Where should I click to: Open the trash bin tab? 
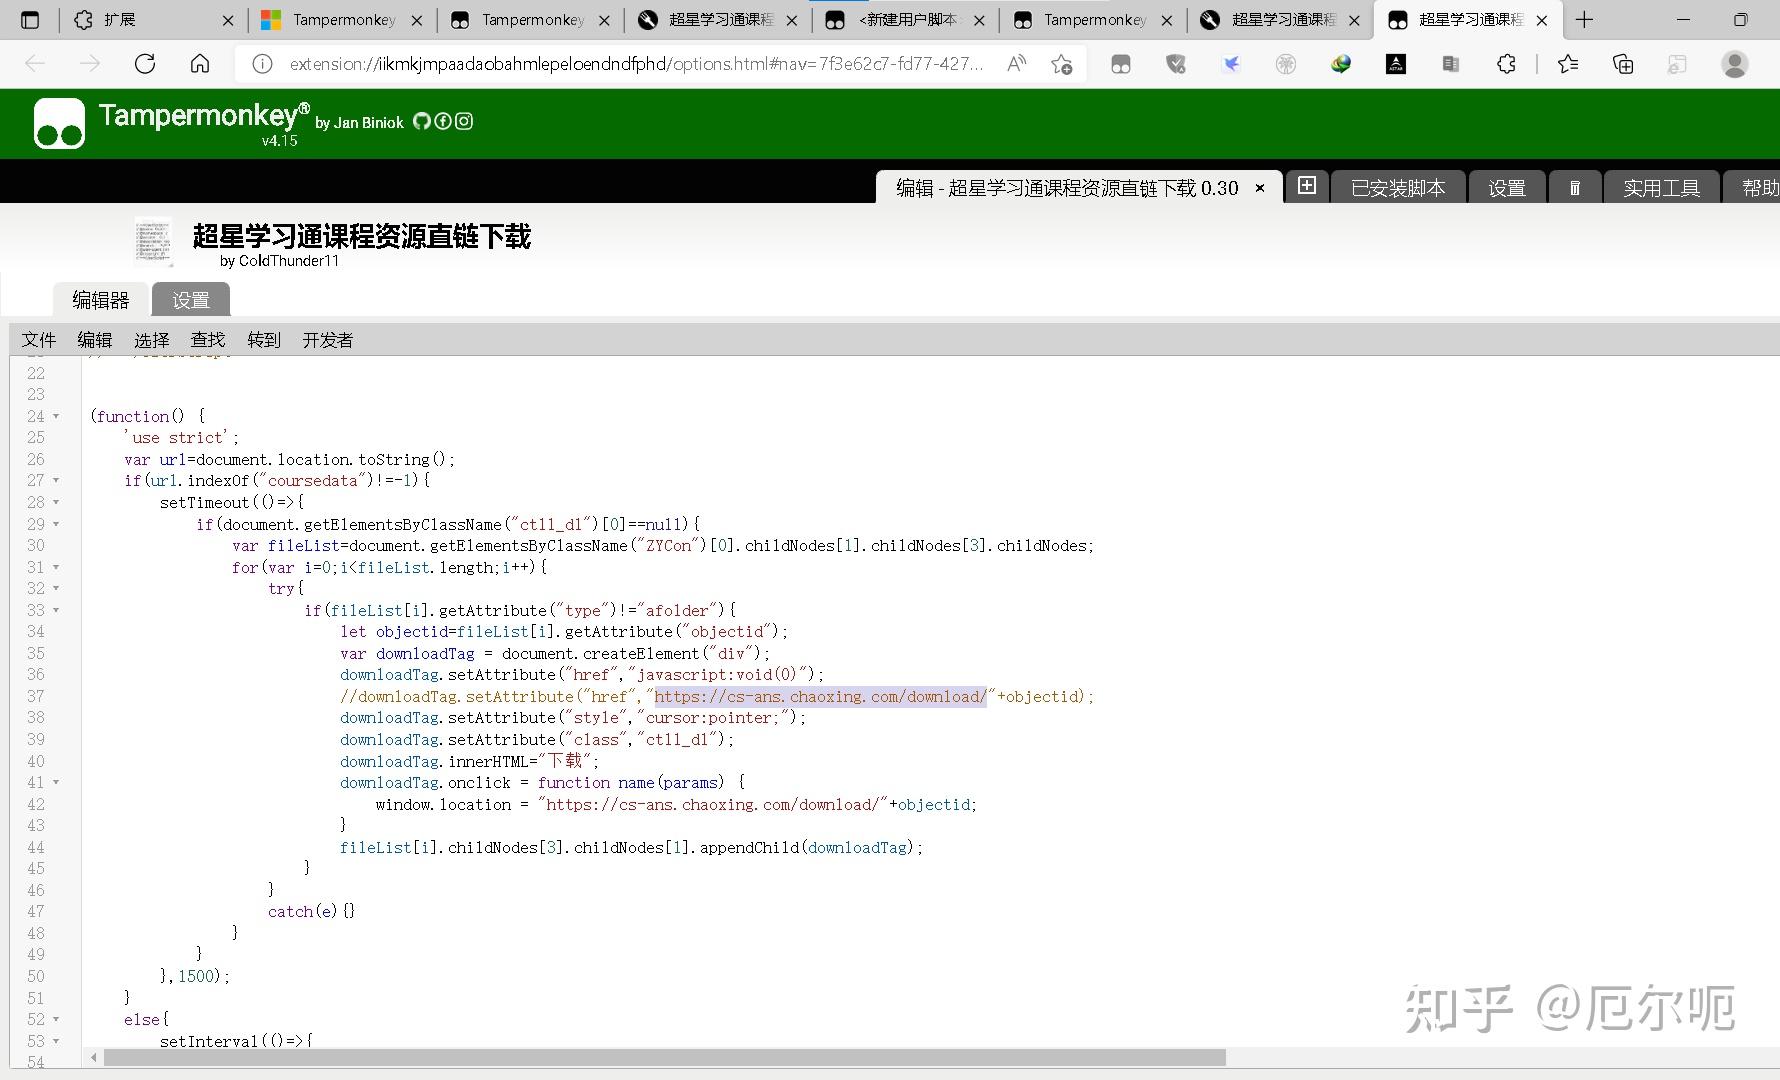click(1575, 187)
